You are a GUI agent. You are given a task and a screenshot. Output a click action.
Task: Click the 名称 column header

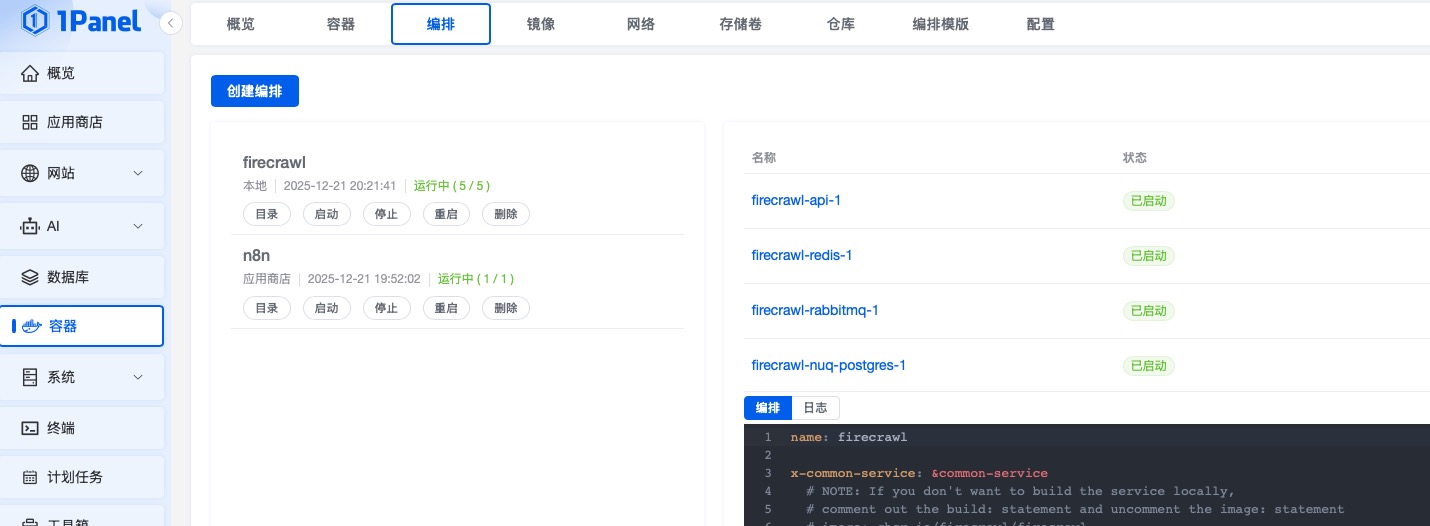pyautogui.click(x=764, y=158)
